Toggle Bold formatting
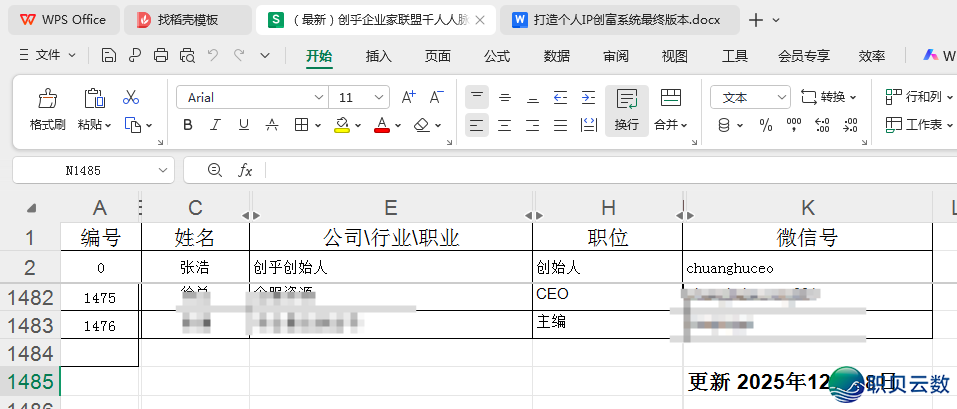This screenshot has width=957, height=409. click(188, 125)
